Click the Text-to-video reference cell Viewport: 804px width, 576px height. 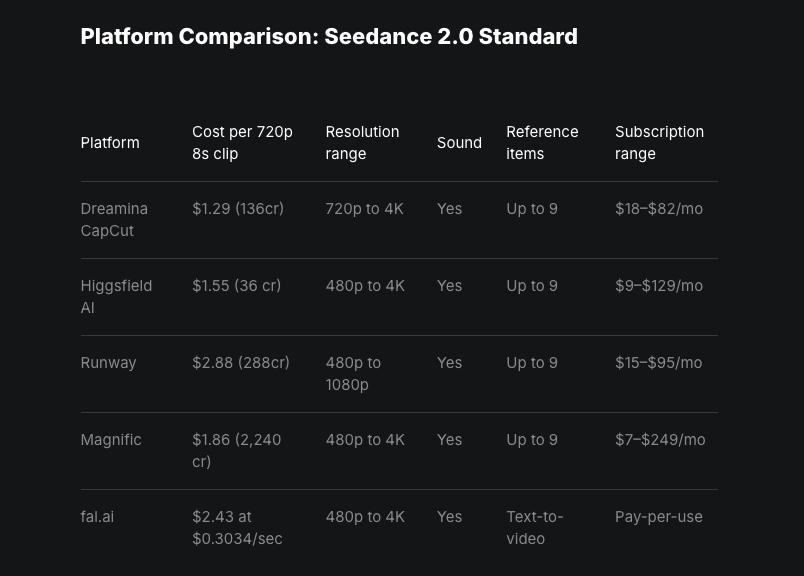tap(534, 527)
